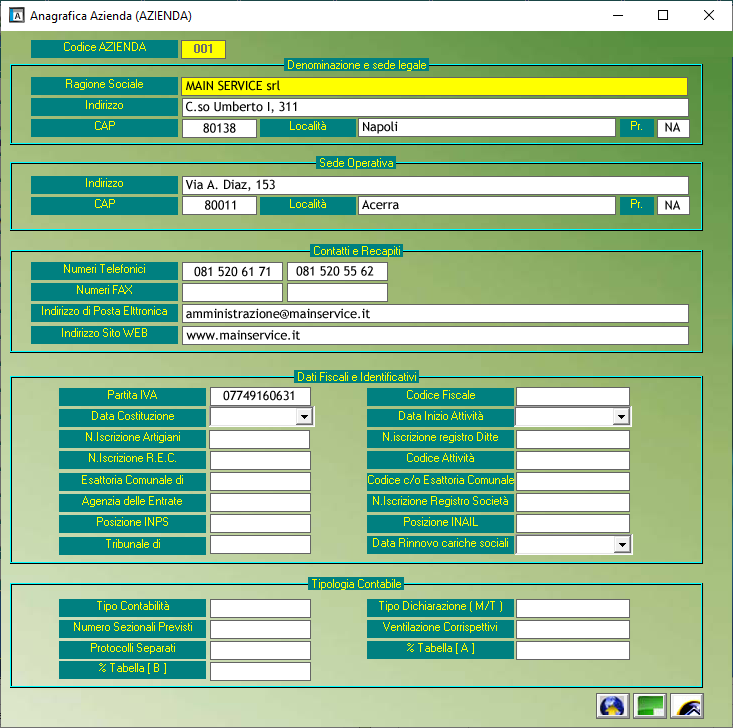Click the N.Iscrizione R.E.C. field
The width and height of the screenshot is (733, 728).
(260, 460)
